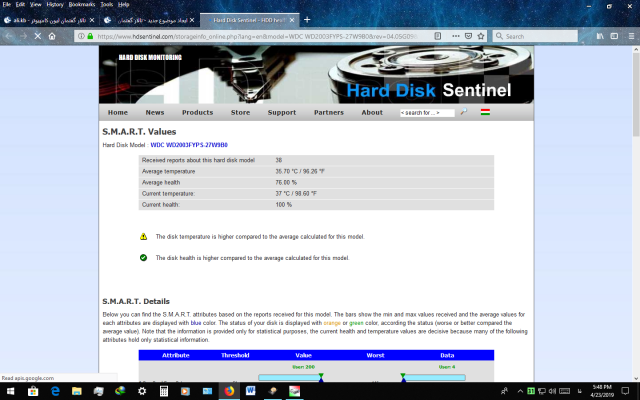Viewport: 640px width, 400px height.
Task: Go to Home in site navigation
Action: (118, 112)
